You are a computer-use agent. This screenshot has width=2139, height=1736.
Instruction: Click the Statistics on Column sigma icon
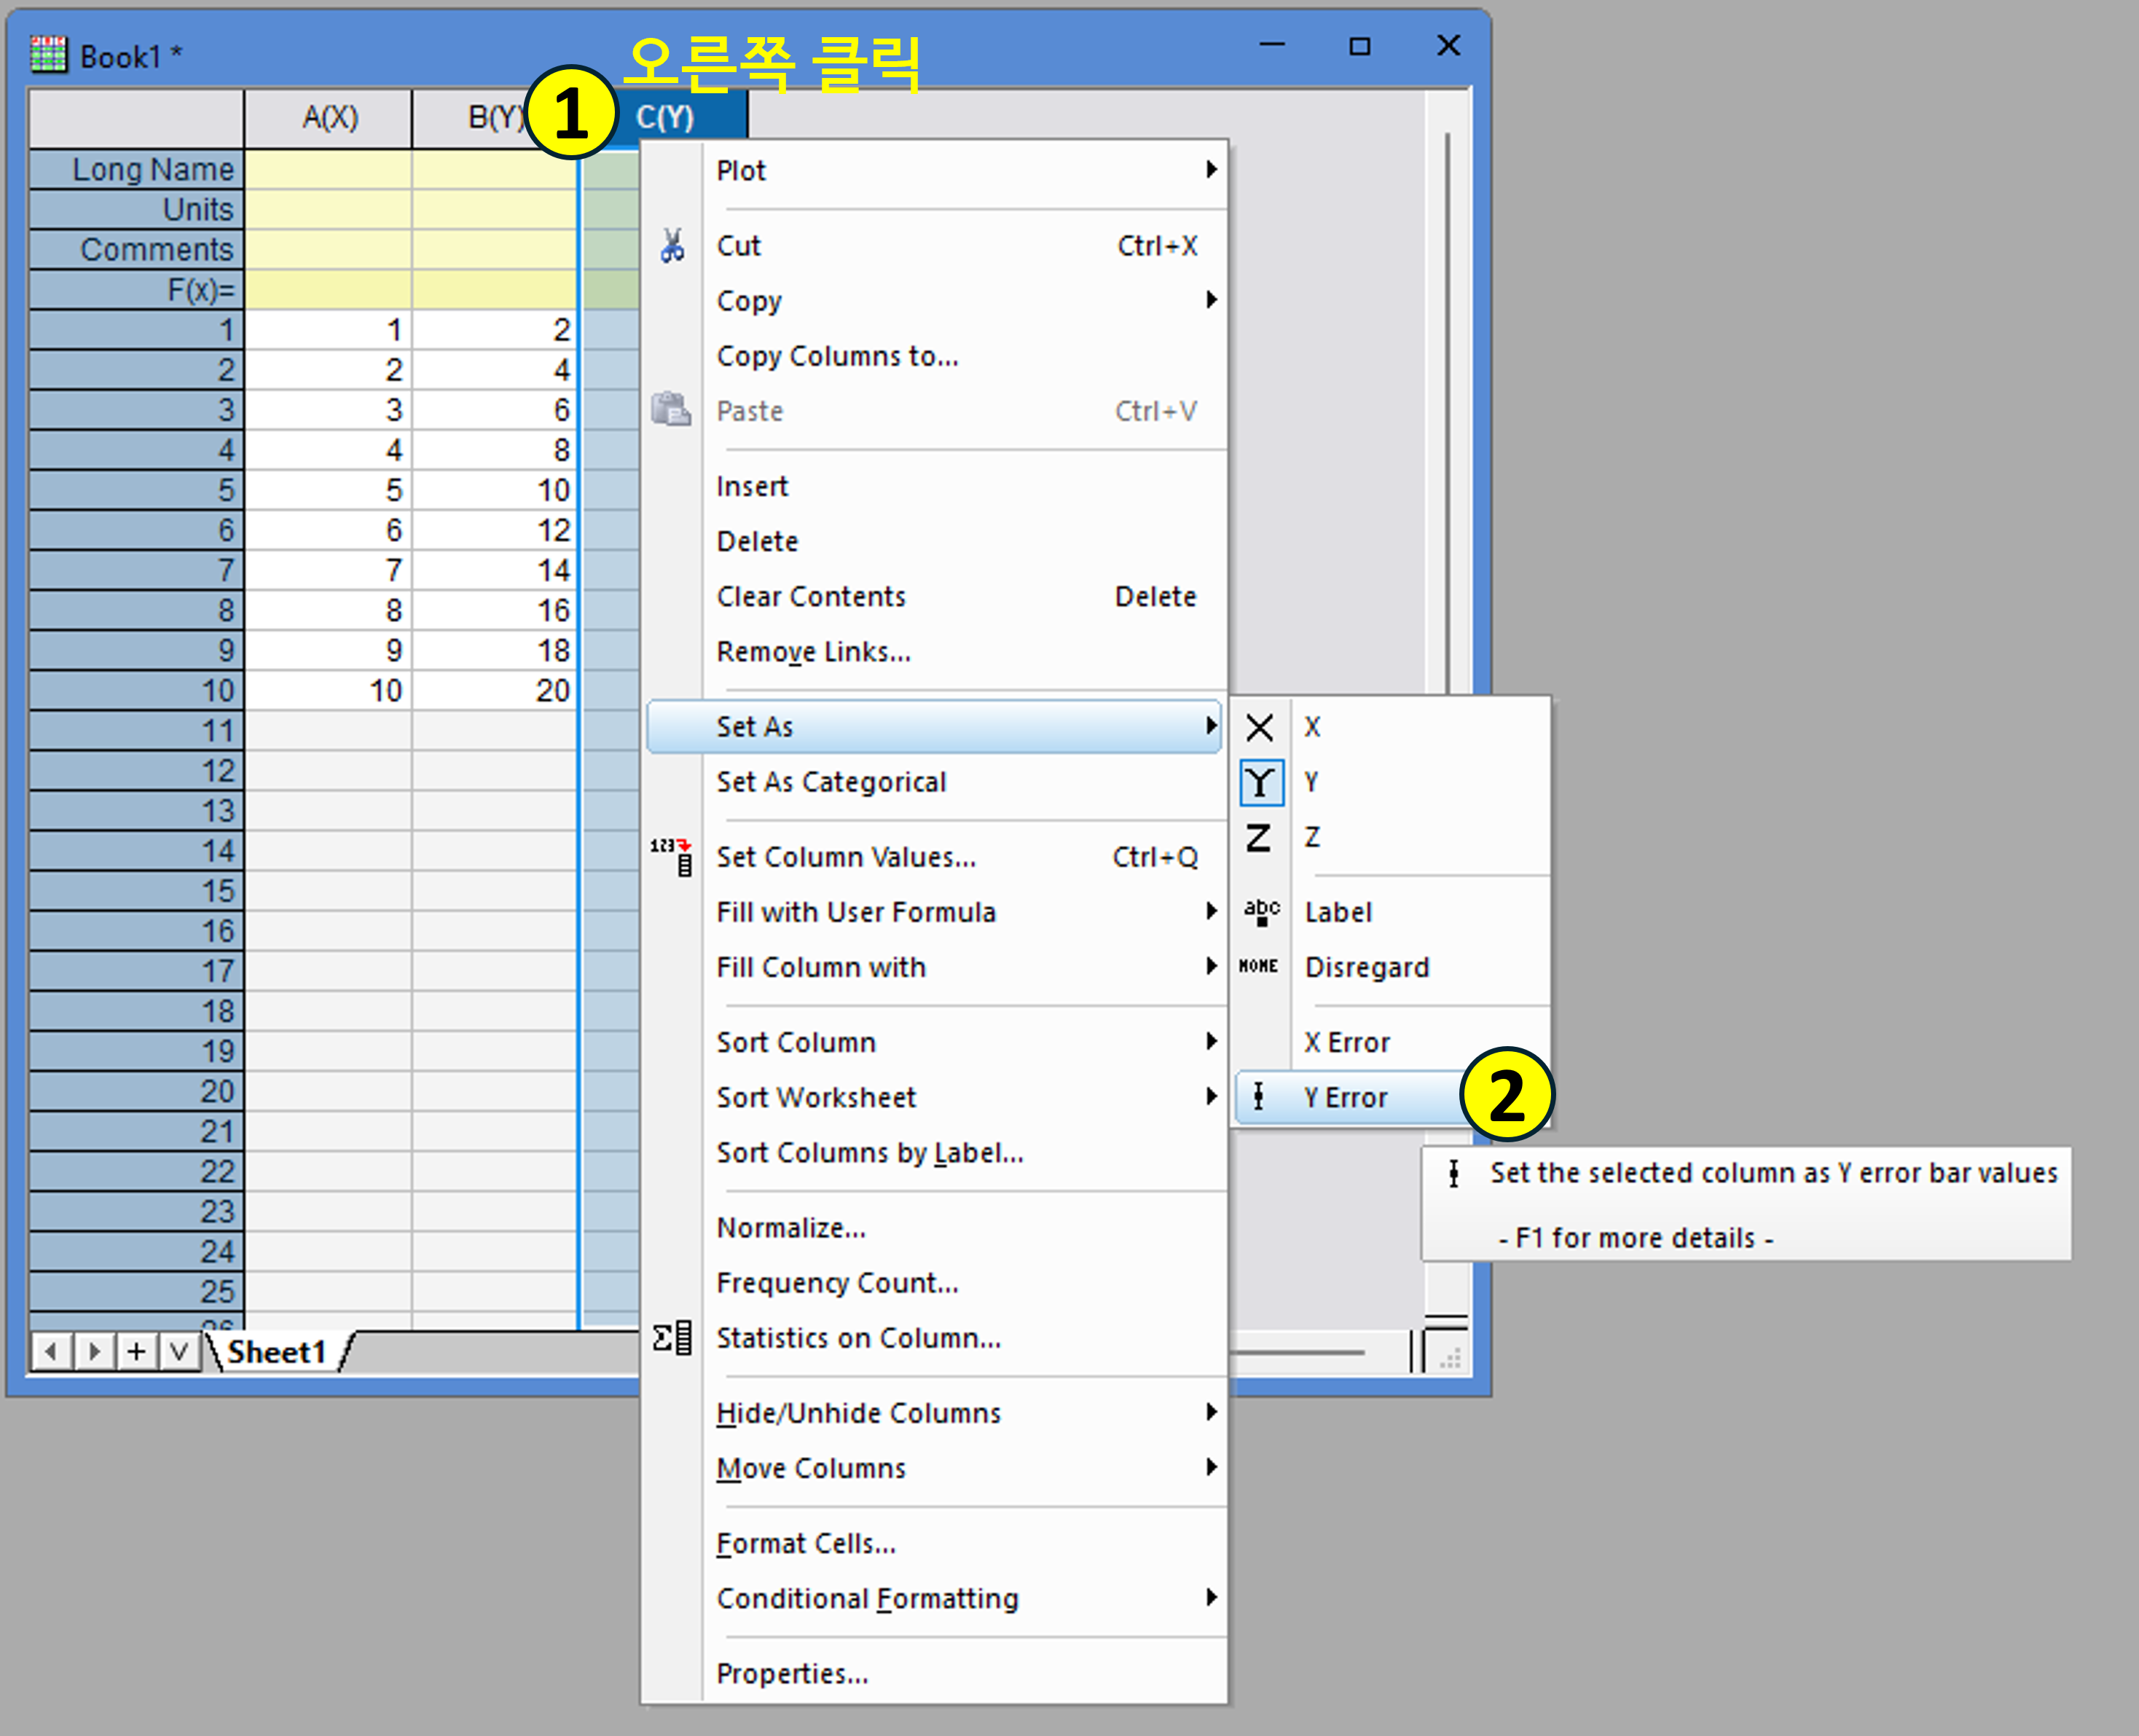click(x=672, y=1337)
